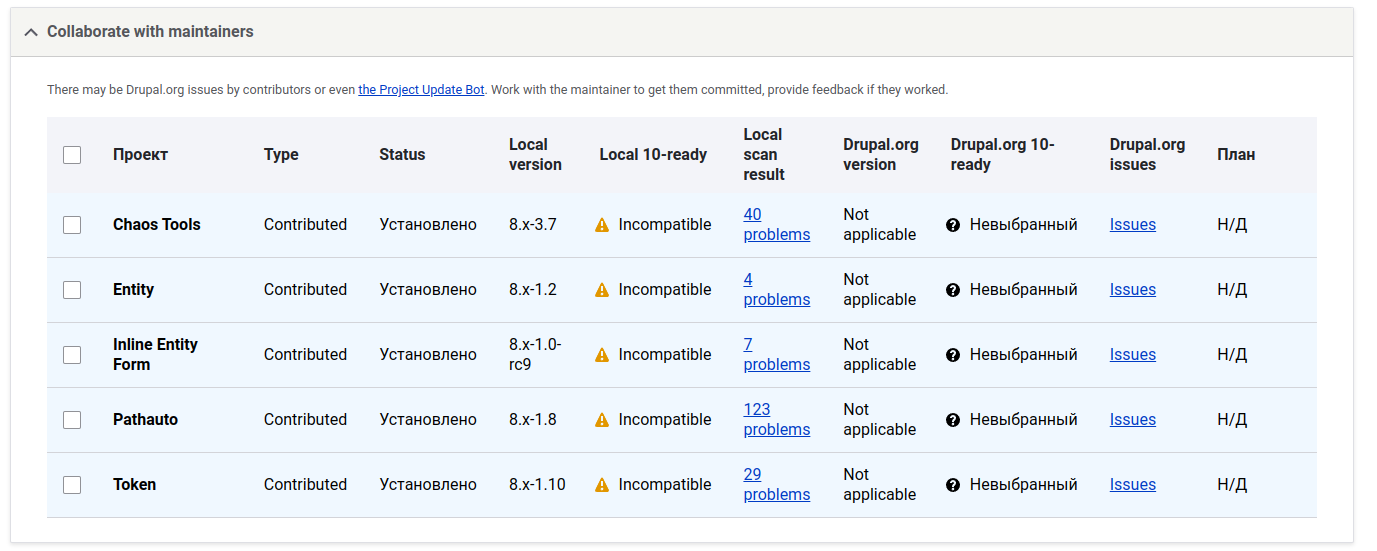This screenshot has height=551, width=1377.
Task: Open Issues link for Token
Action: coord(1132,485)
